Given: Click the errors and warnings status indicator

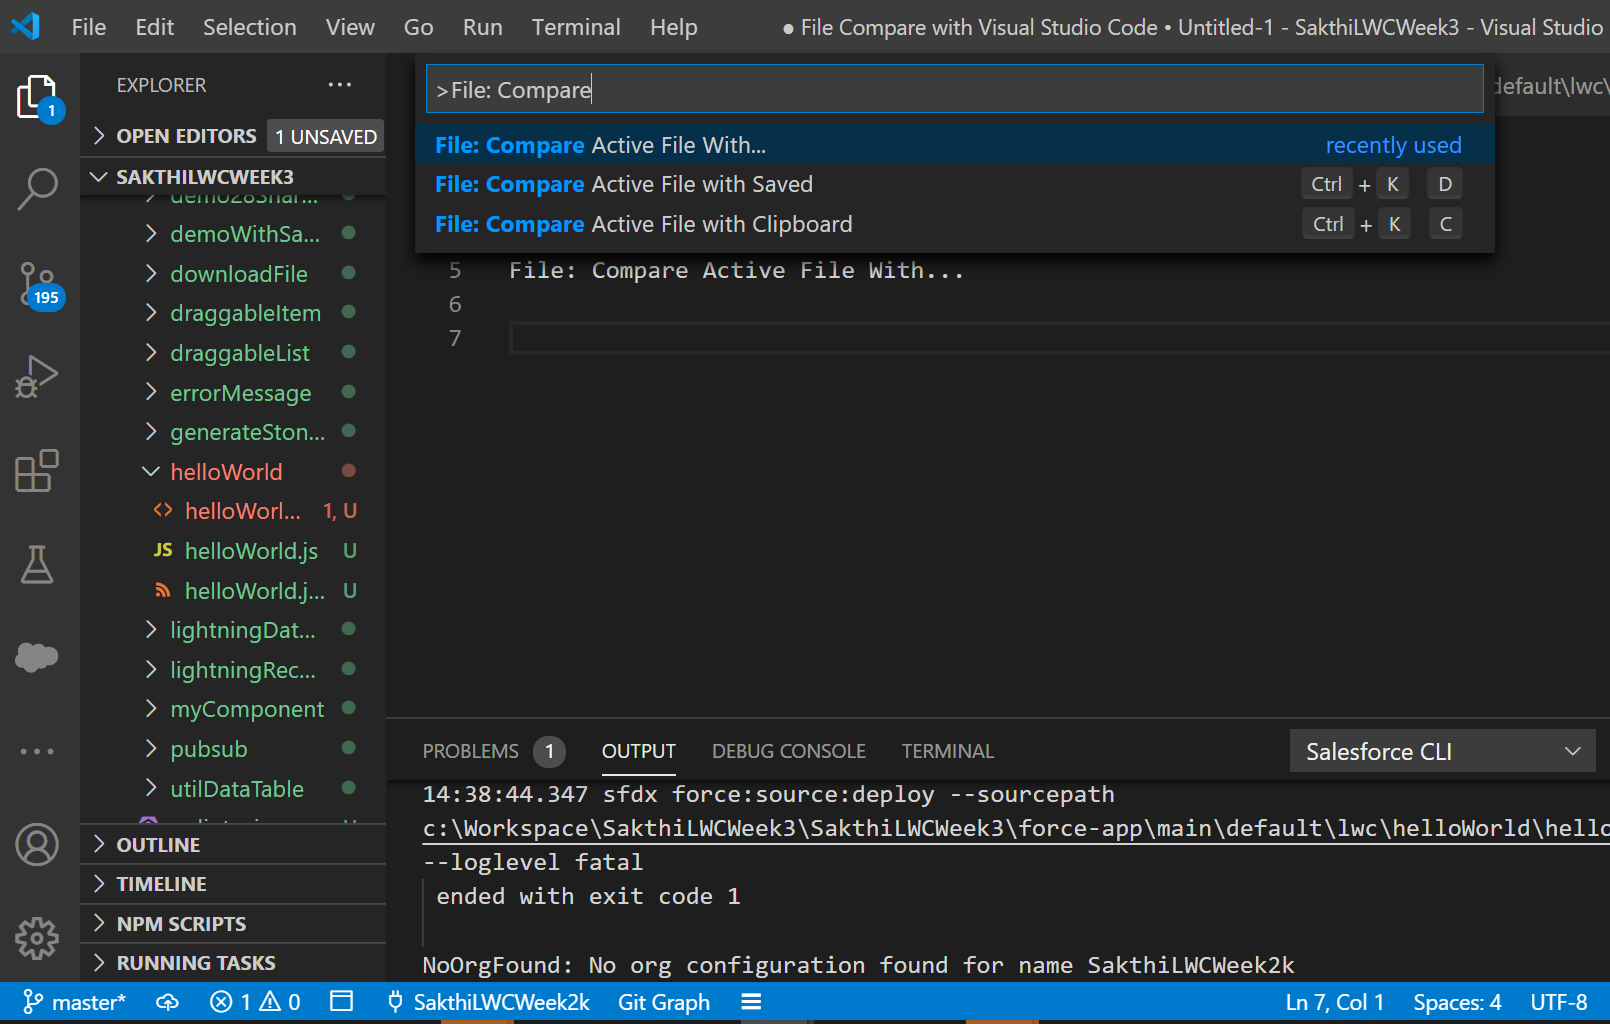Looking at the screenshot, I should 255,1002.
